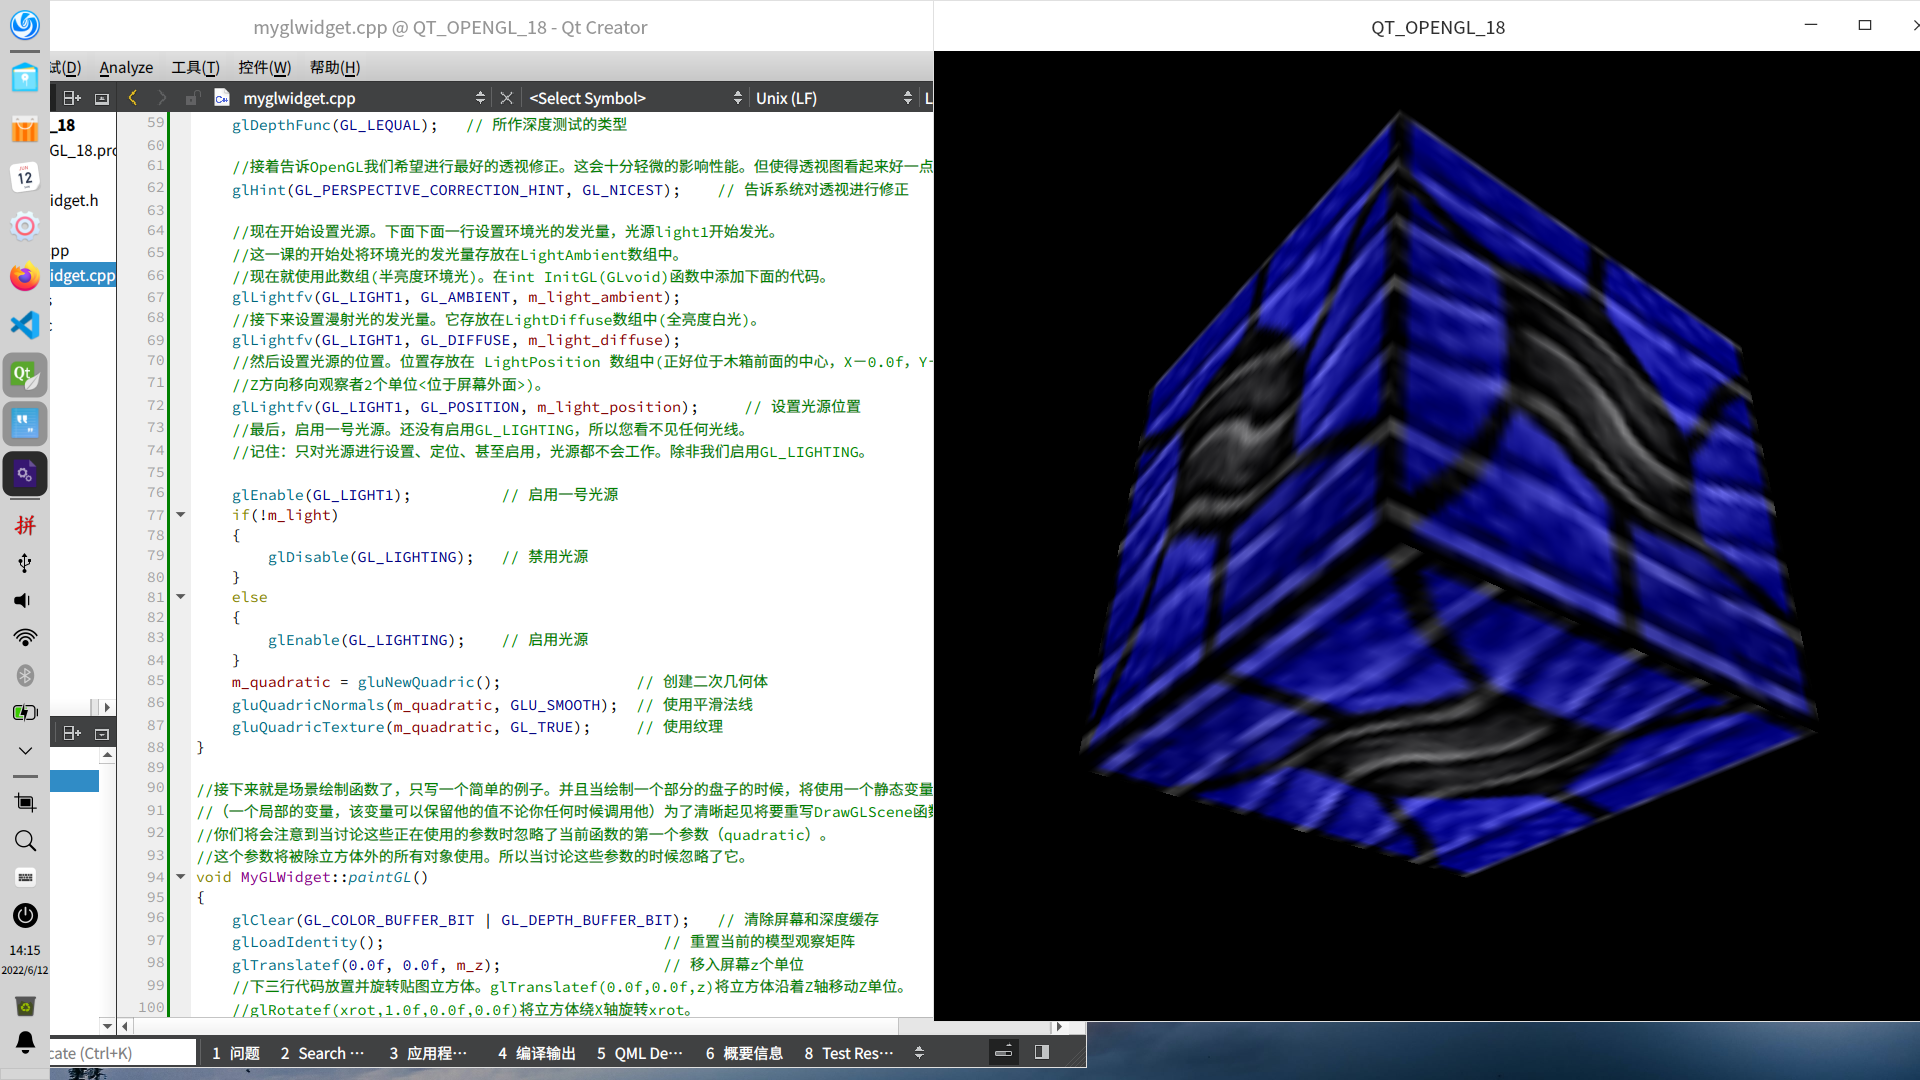Open the 编译输出 output pane
The height and width of the screenshot is (1080, 1920).
pyautogui.click(x=536, y=1053)
